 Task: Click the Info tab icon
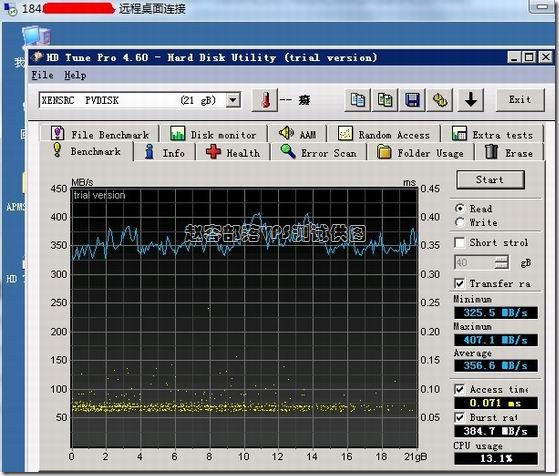coord(150,152)
